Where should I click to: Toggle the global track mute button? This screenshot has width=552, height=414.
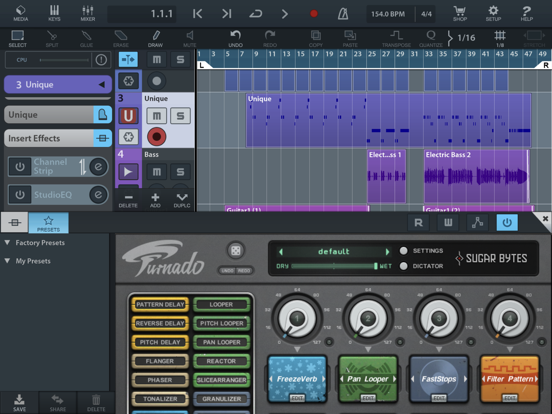pos(157,59)
